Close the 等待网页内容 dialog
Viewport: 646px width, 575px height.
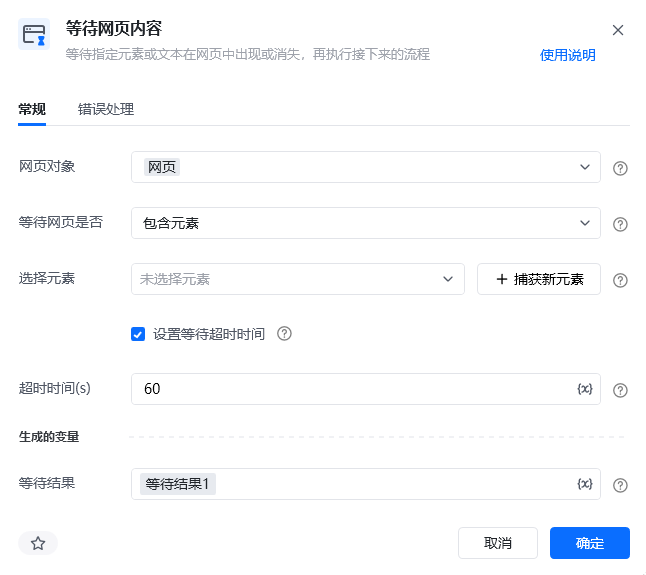[x=618, y=30]
